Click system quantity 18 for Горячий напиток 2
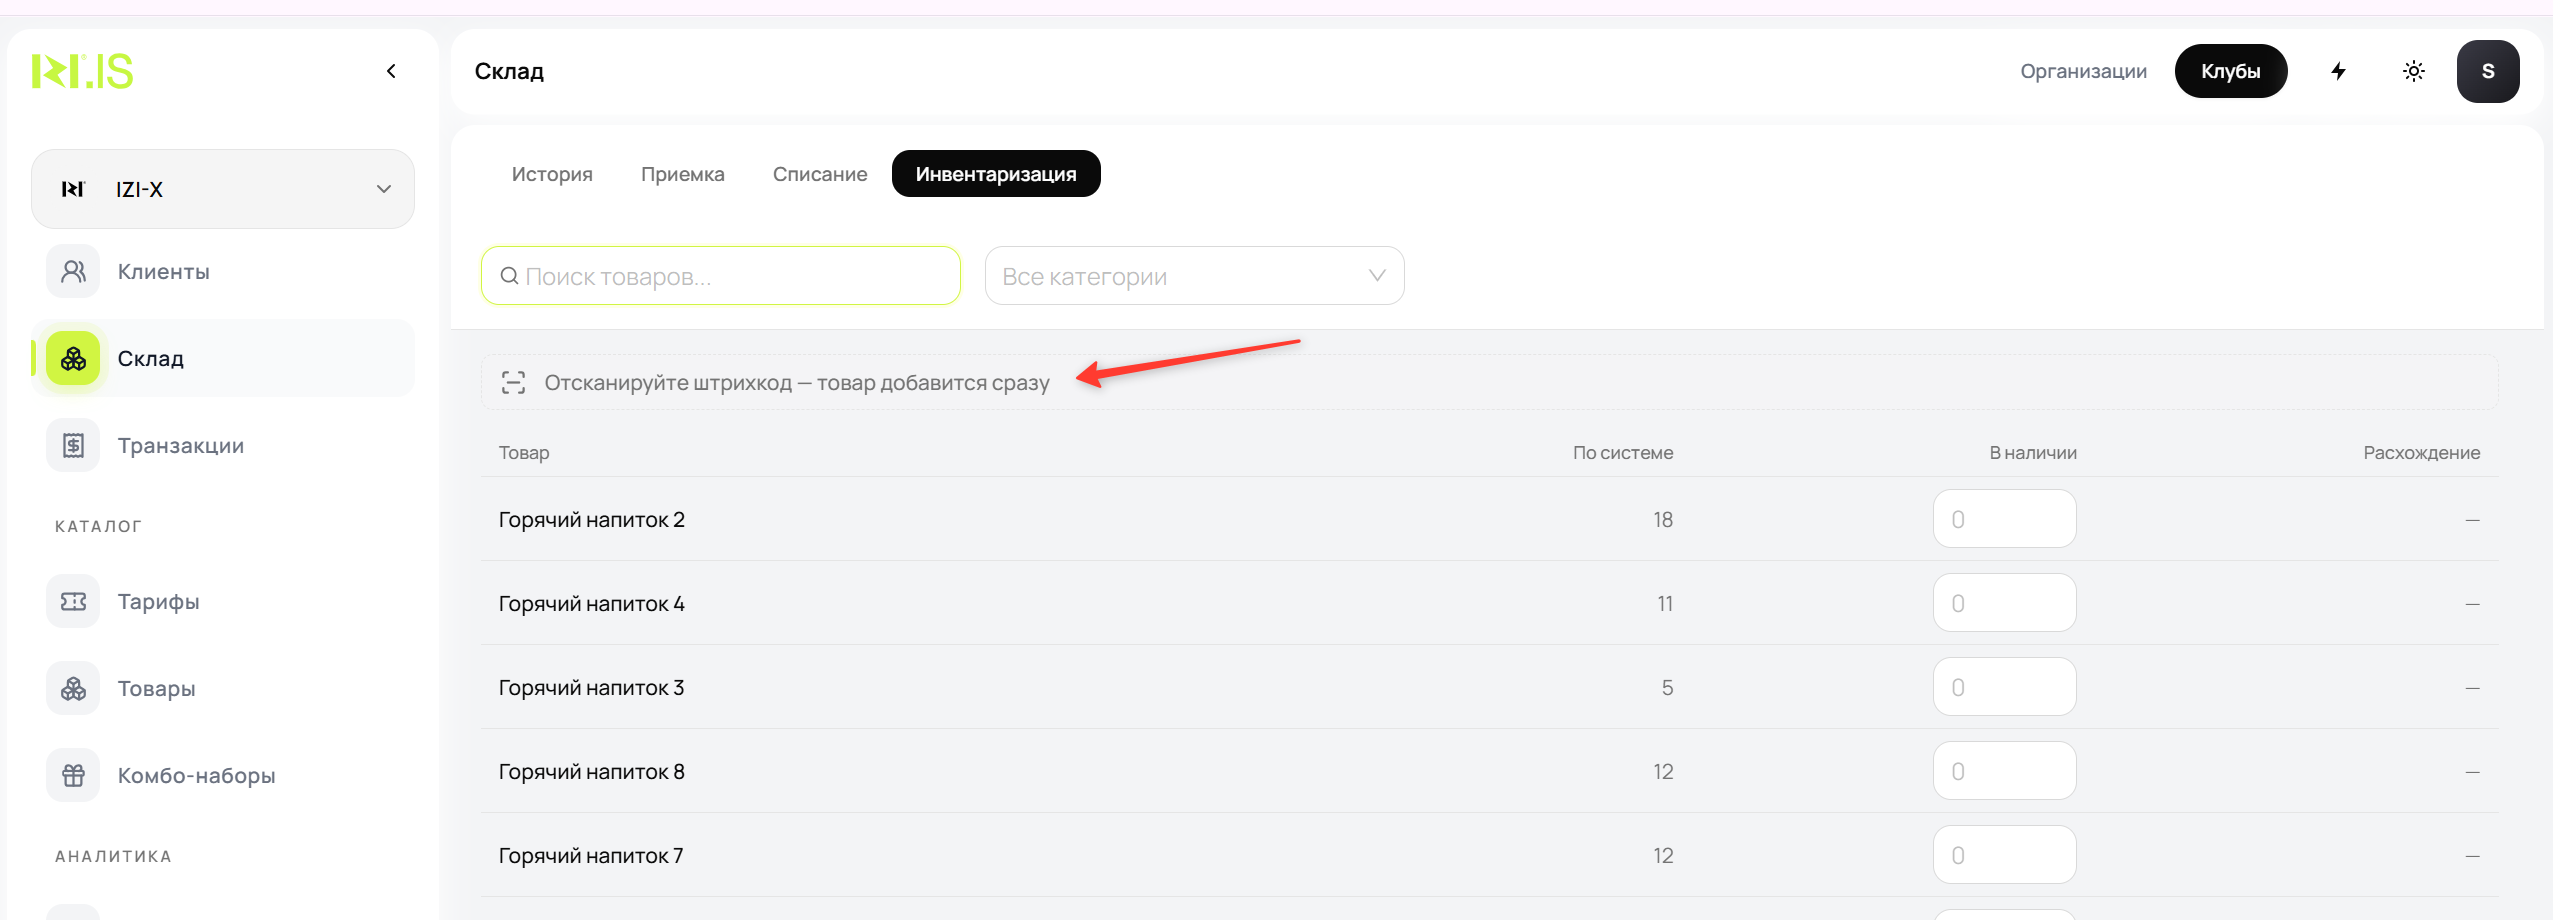Viewport: 2553px width, 920px height. pyautogui.click(x=1663, y=520)
